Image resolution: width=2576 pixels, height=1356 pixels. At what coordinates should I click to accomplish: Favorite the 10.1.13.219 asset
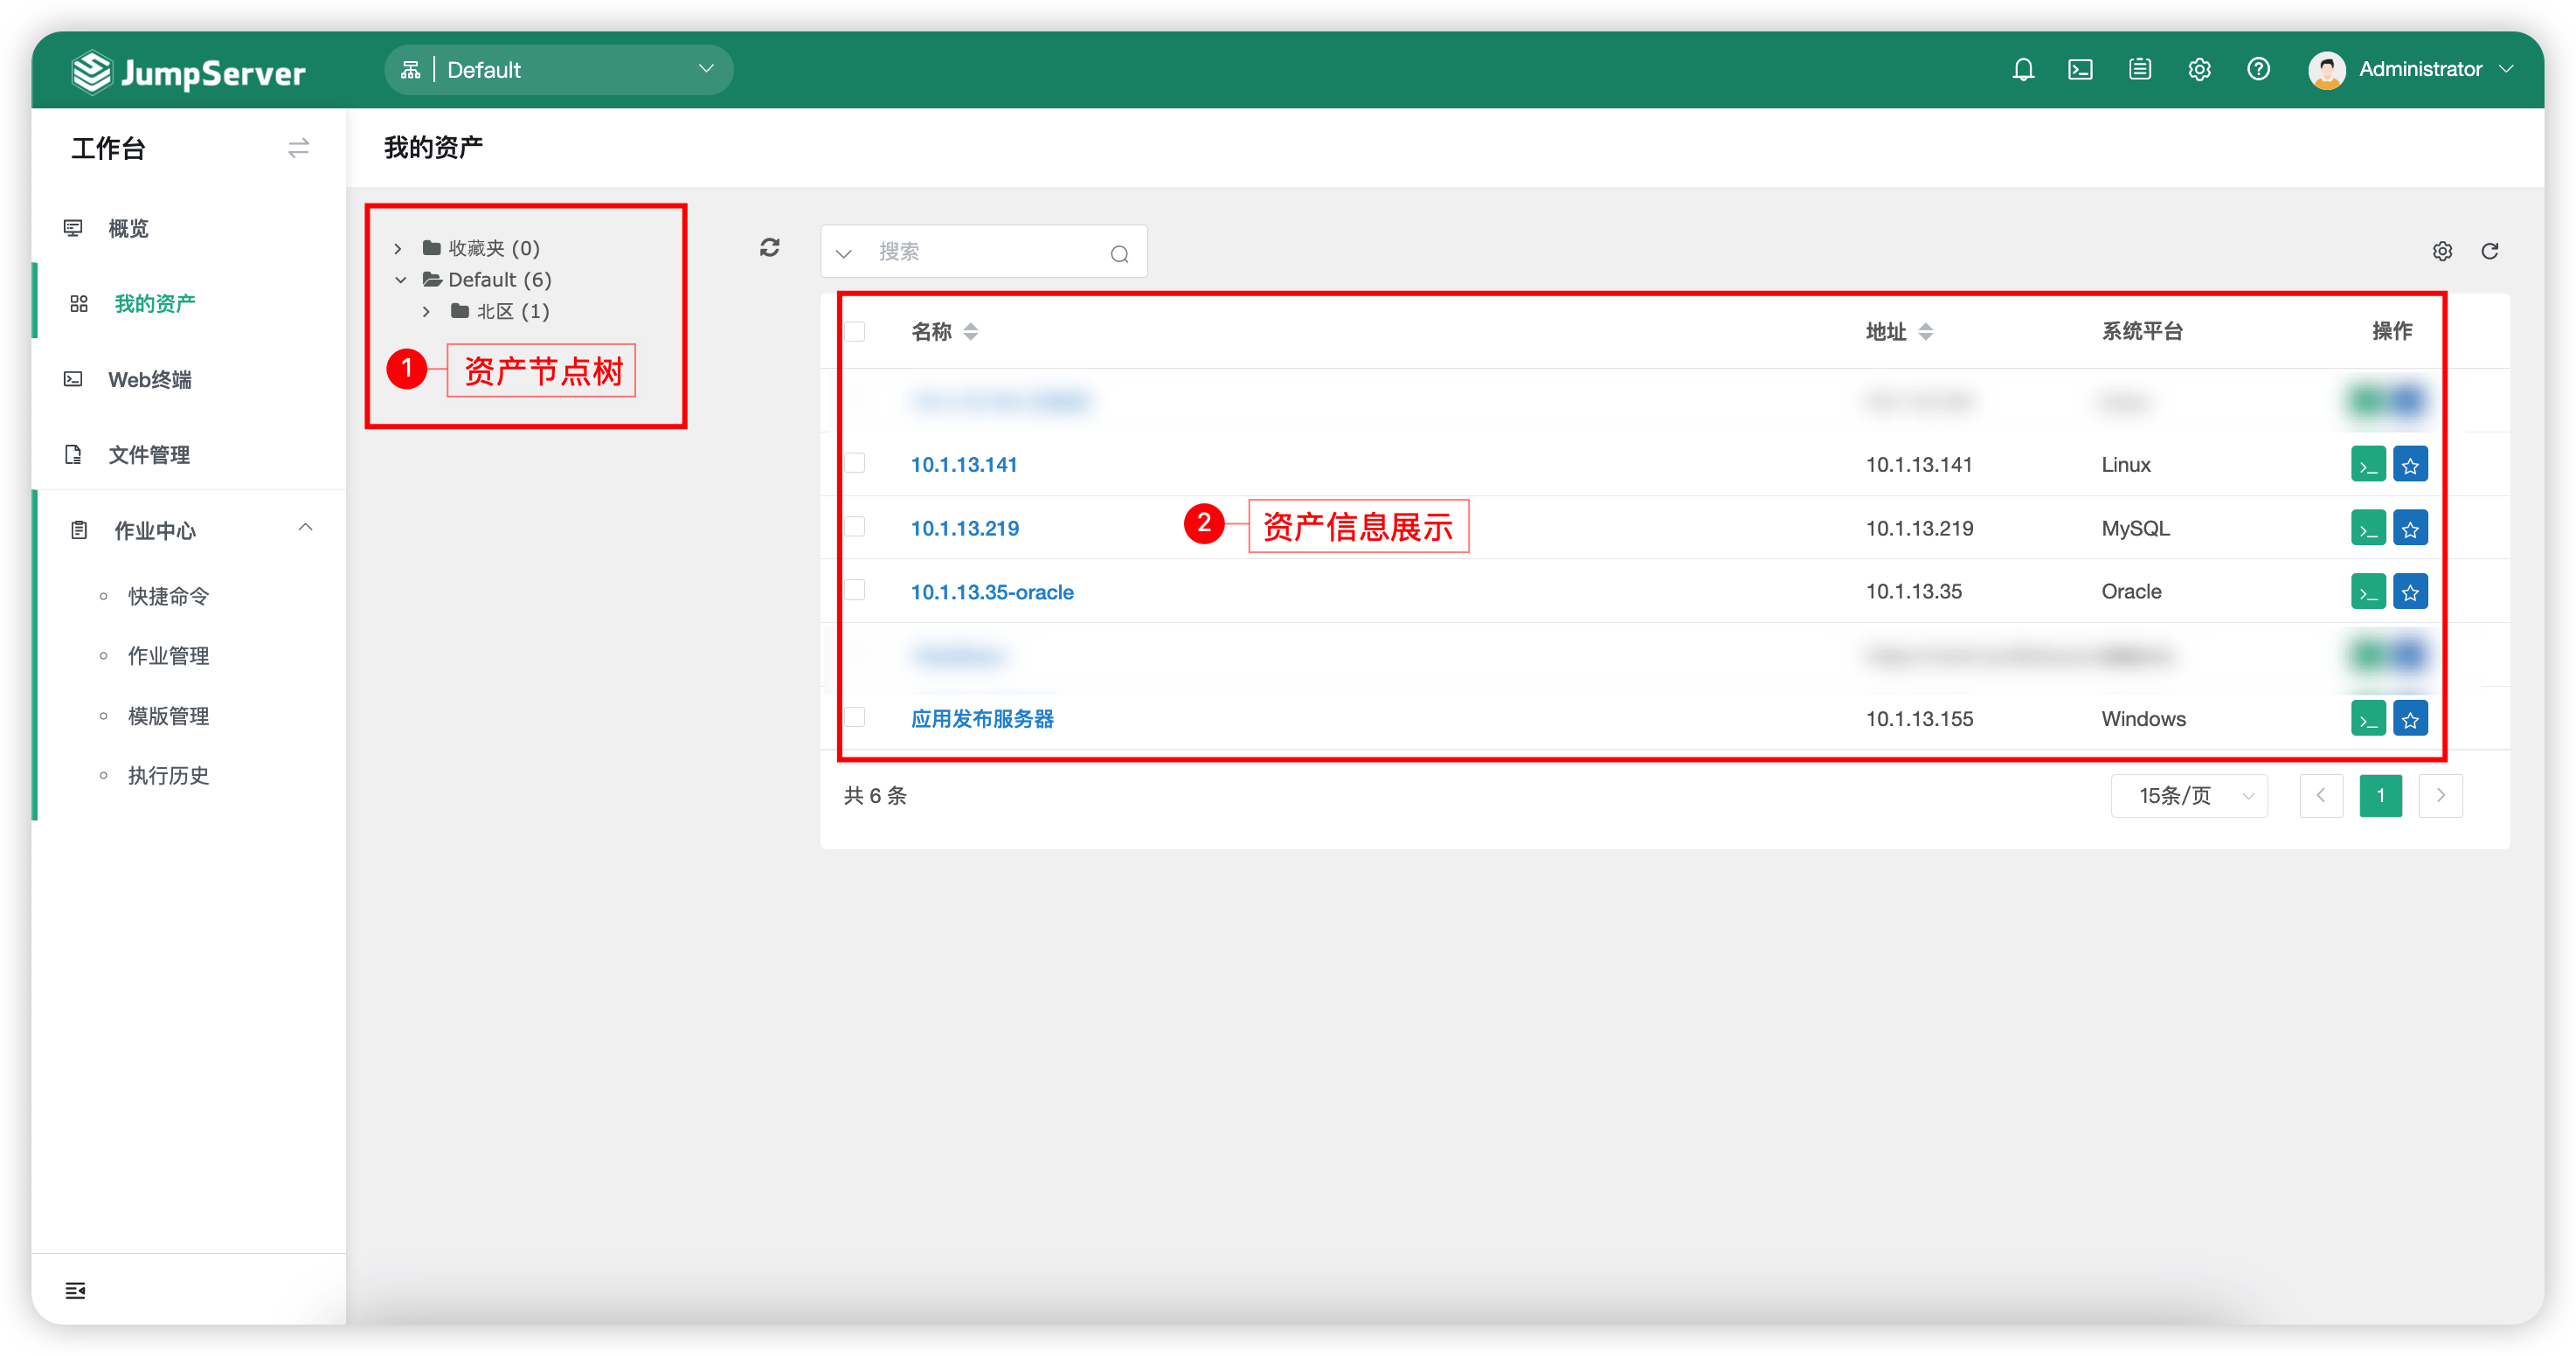coord(2410,528)
